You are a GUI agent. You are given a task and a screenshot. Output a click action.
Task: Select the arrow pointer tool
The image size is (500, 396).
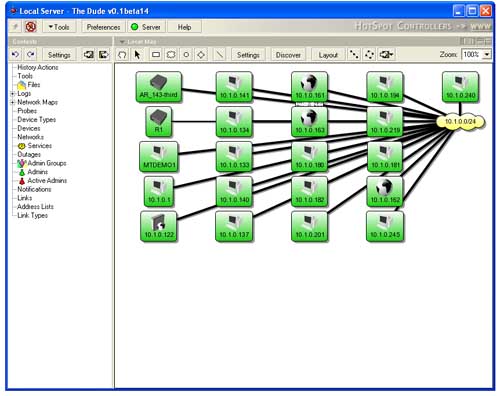pos(137,55)
